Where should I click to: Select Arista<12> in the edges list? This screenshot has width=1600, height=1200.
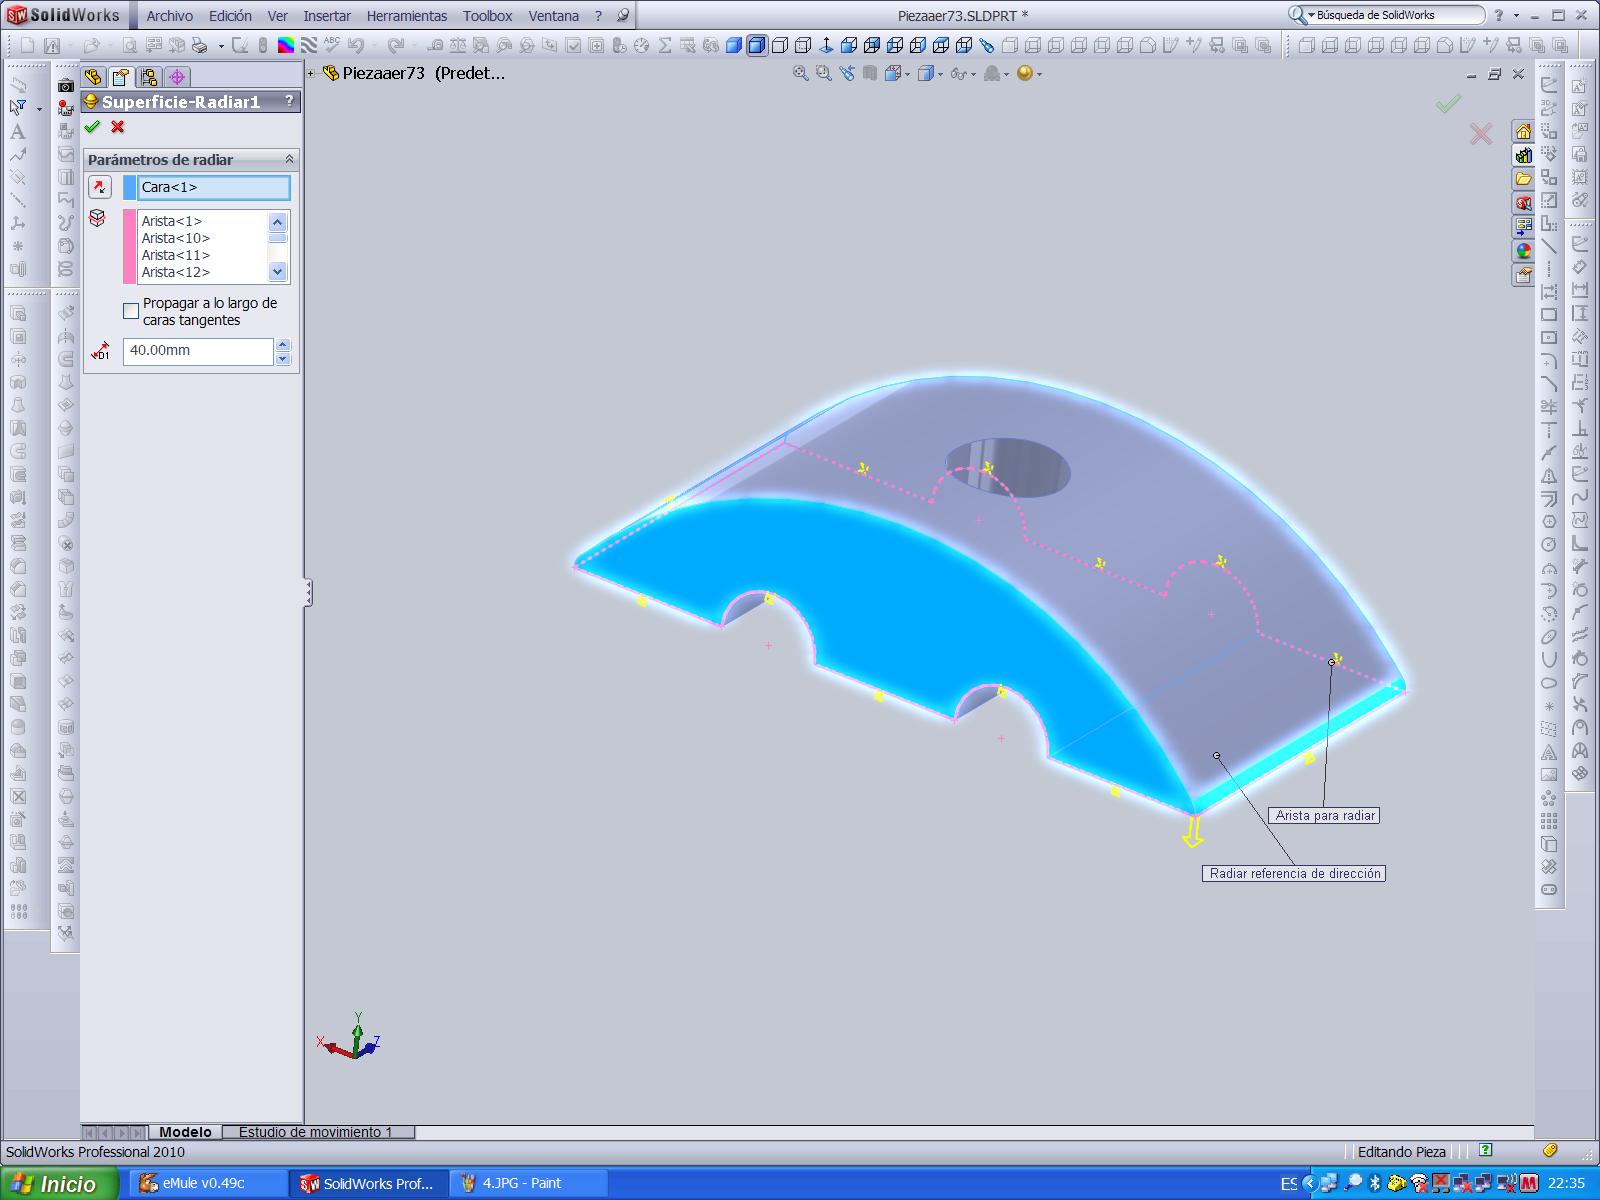(x=176, y=272)
